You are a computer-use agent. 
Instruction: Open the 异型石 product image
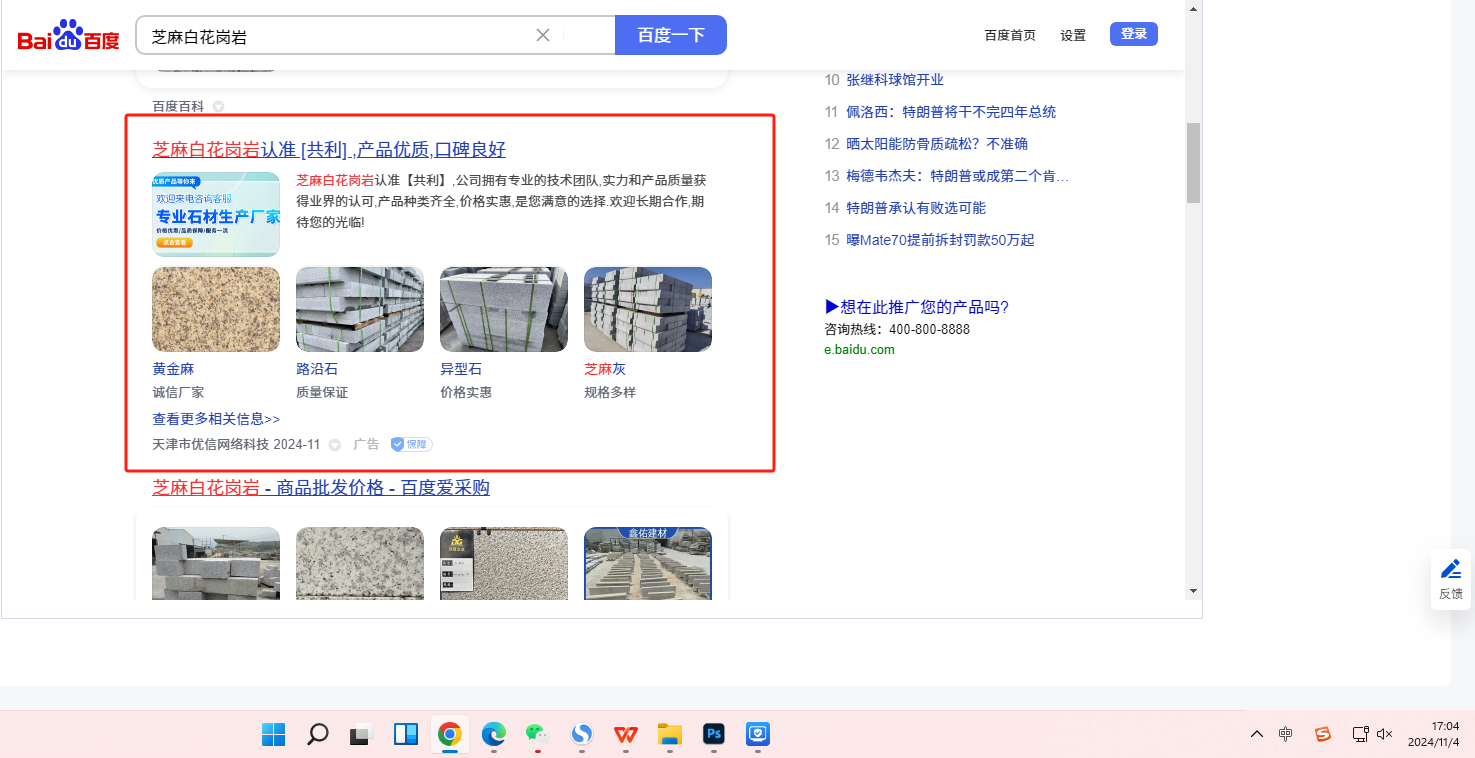click(504, 309)
